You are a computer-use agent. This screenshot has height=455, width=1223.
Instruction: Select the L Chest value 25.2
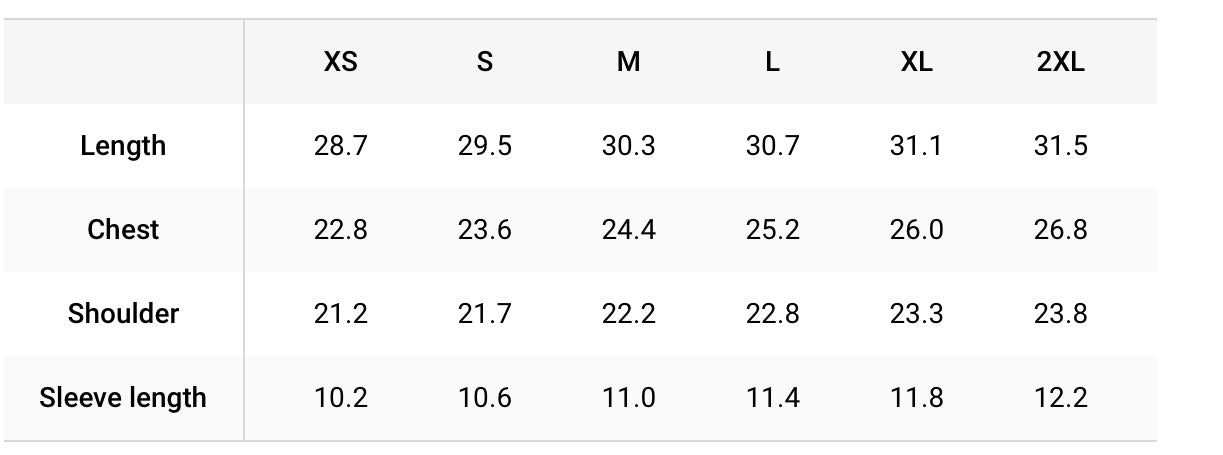point(772,230)
